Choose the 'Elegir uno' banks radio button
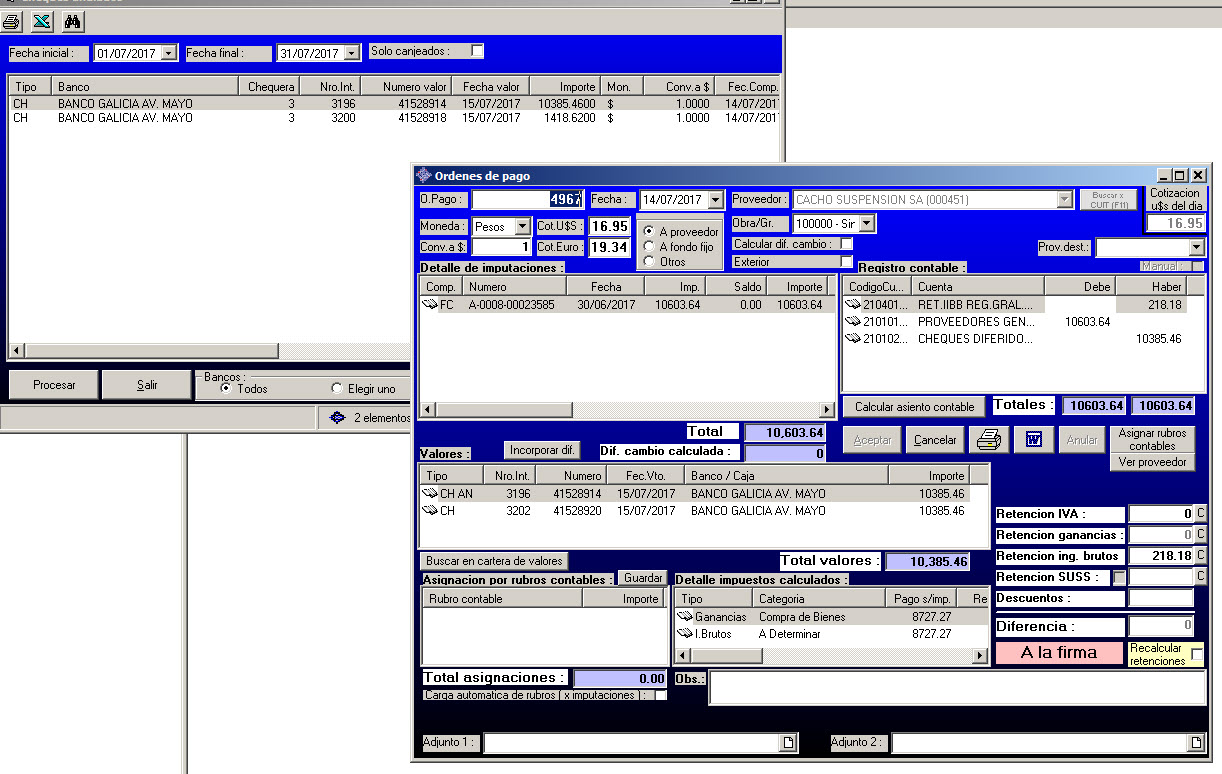 coord(337,389)
